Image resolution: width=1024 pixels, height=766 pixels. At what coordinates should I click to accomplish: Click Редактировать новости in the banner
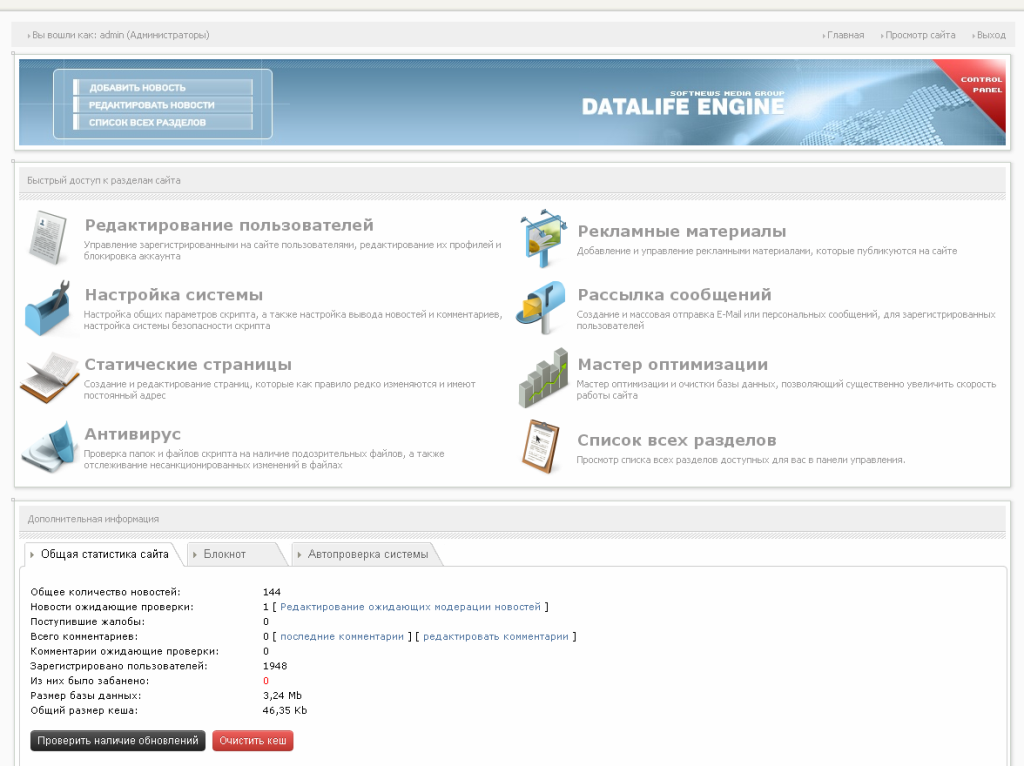pyautogui.click(x=151, y=105)
